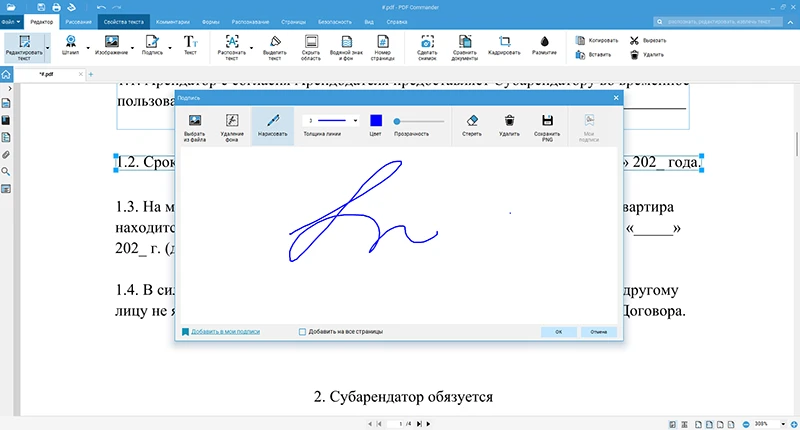The height and width of the screenshot is (430, 800).
Task: Launch Сравнить документы comparison tool
Action: (464, 47)
